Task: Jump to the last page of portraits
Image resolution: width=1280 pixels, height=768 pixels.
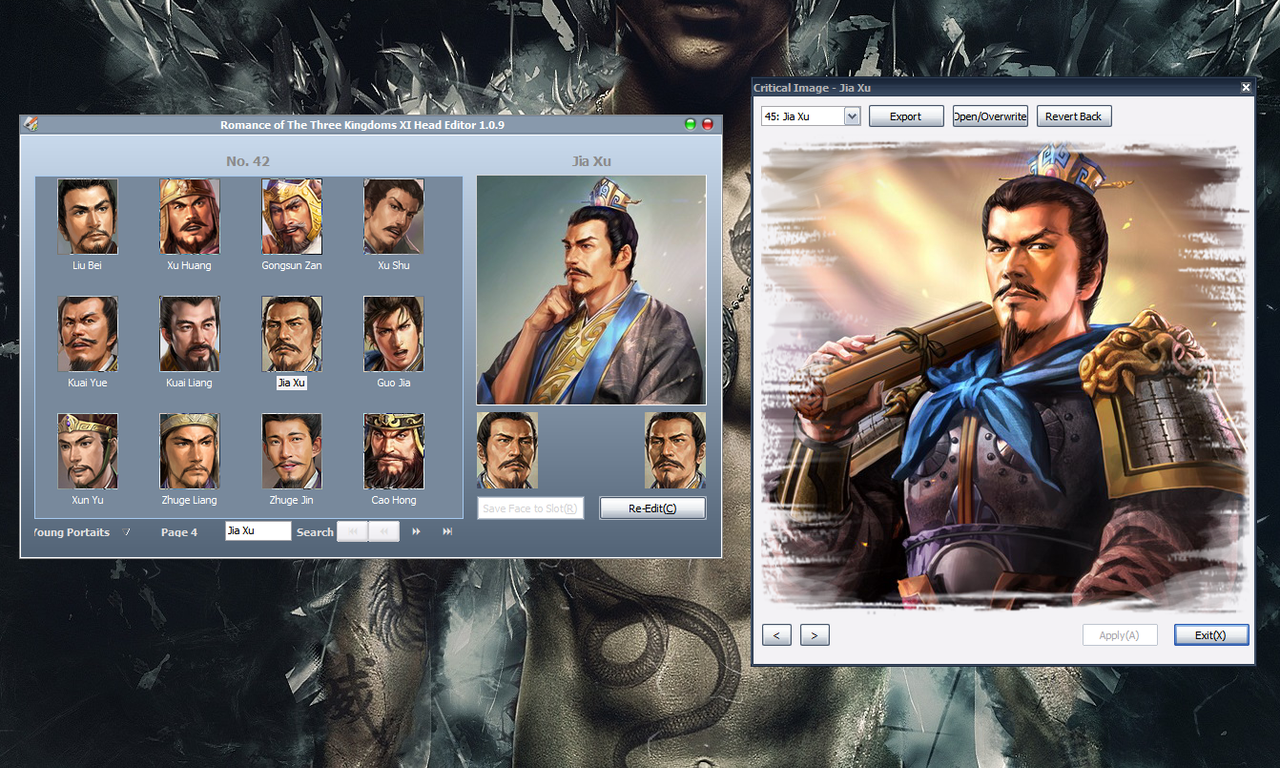Action: (447, 531)
